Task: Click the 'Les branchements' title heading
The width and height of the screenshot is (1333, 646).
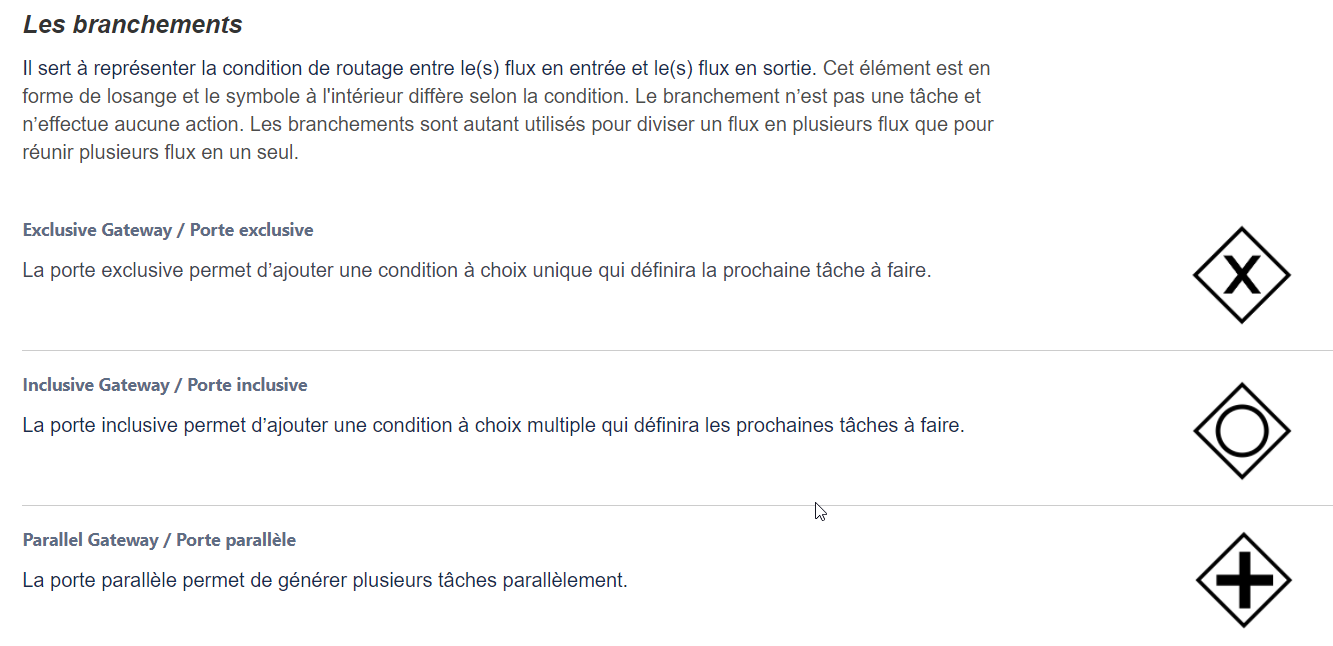Action: click(x=133, y=24)
